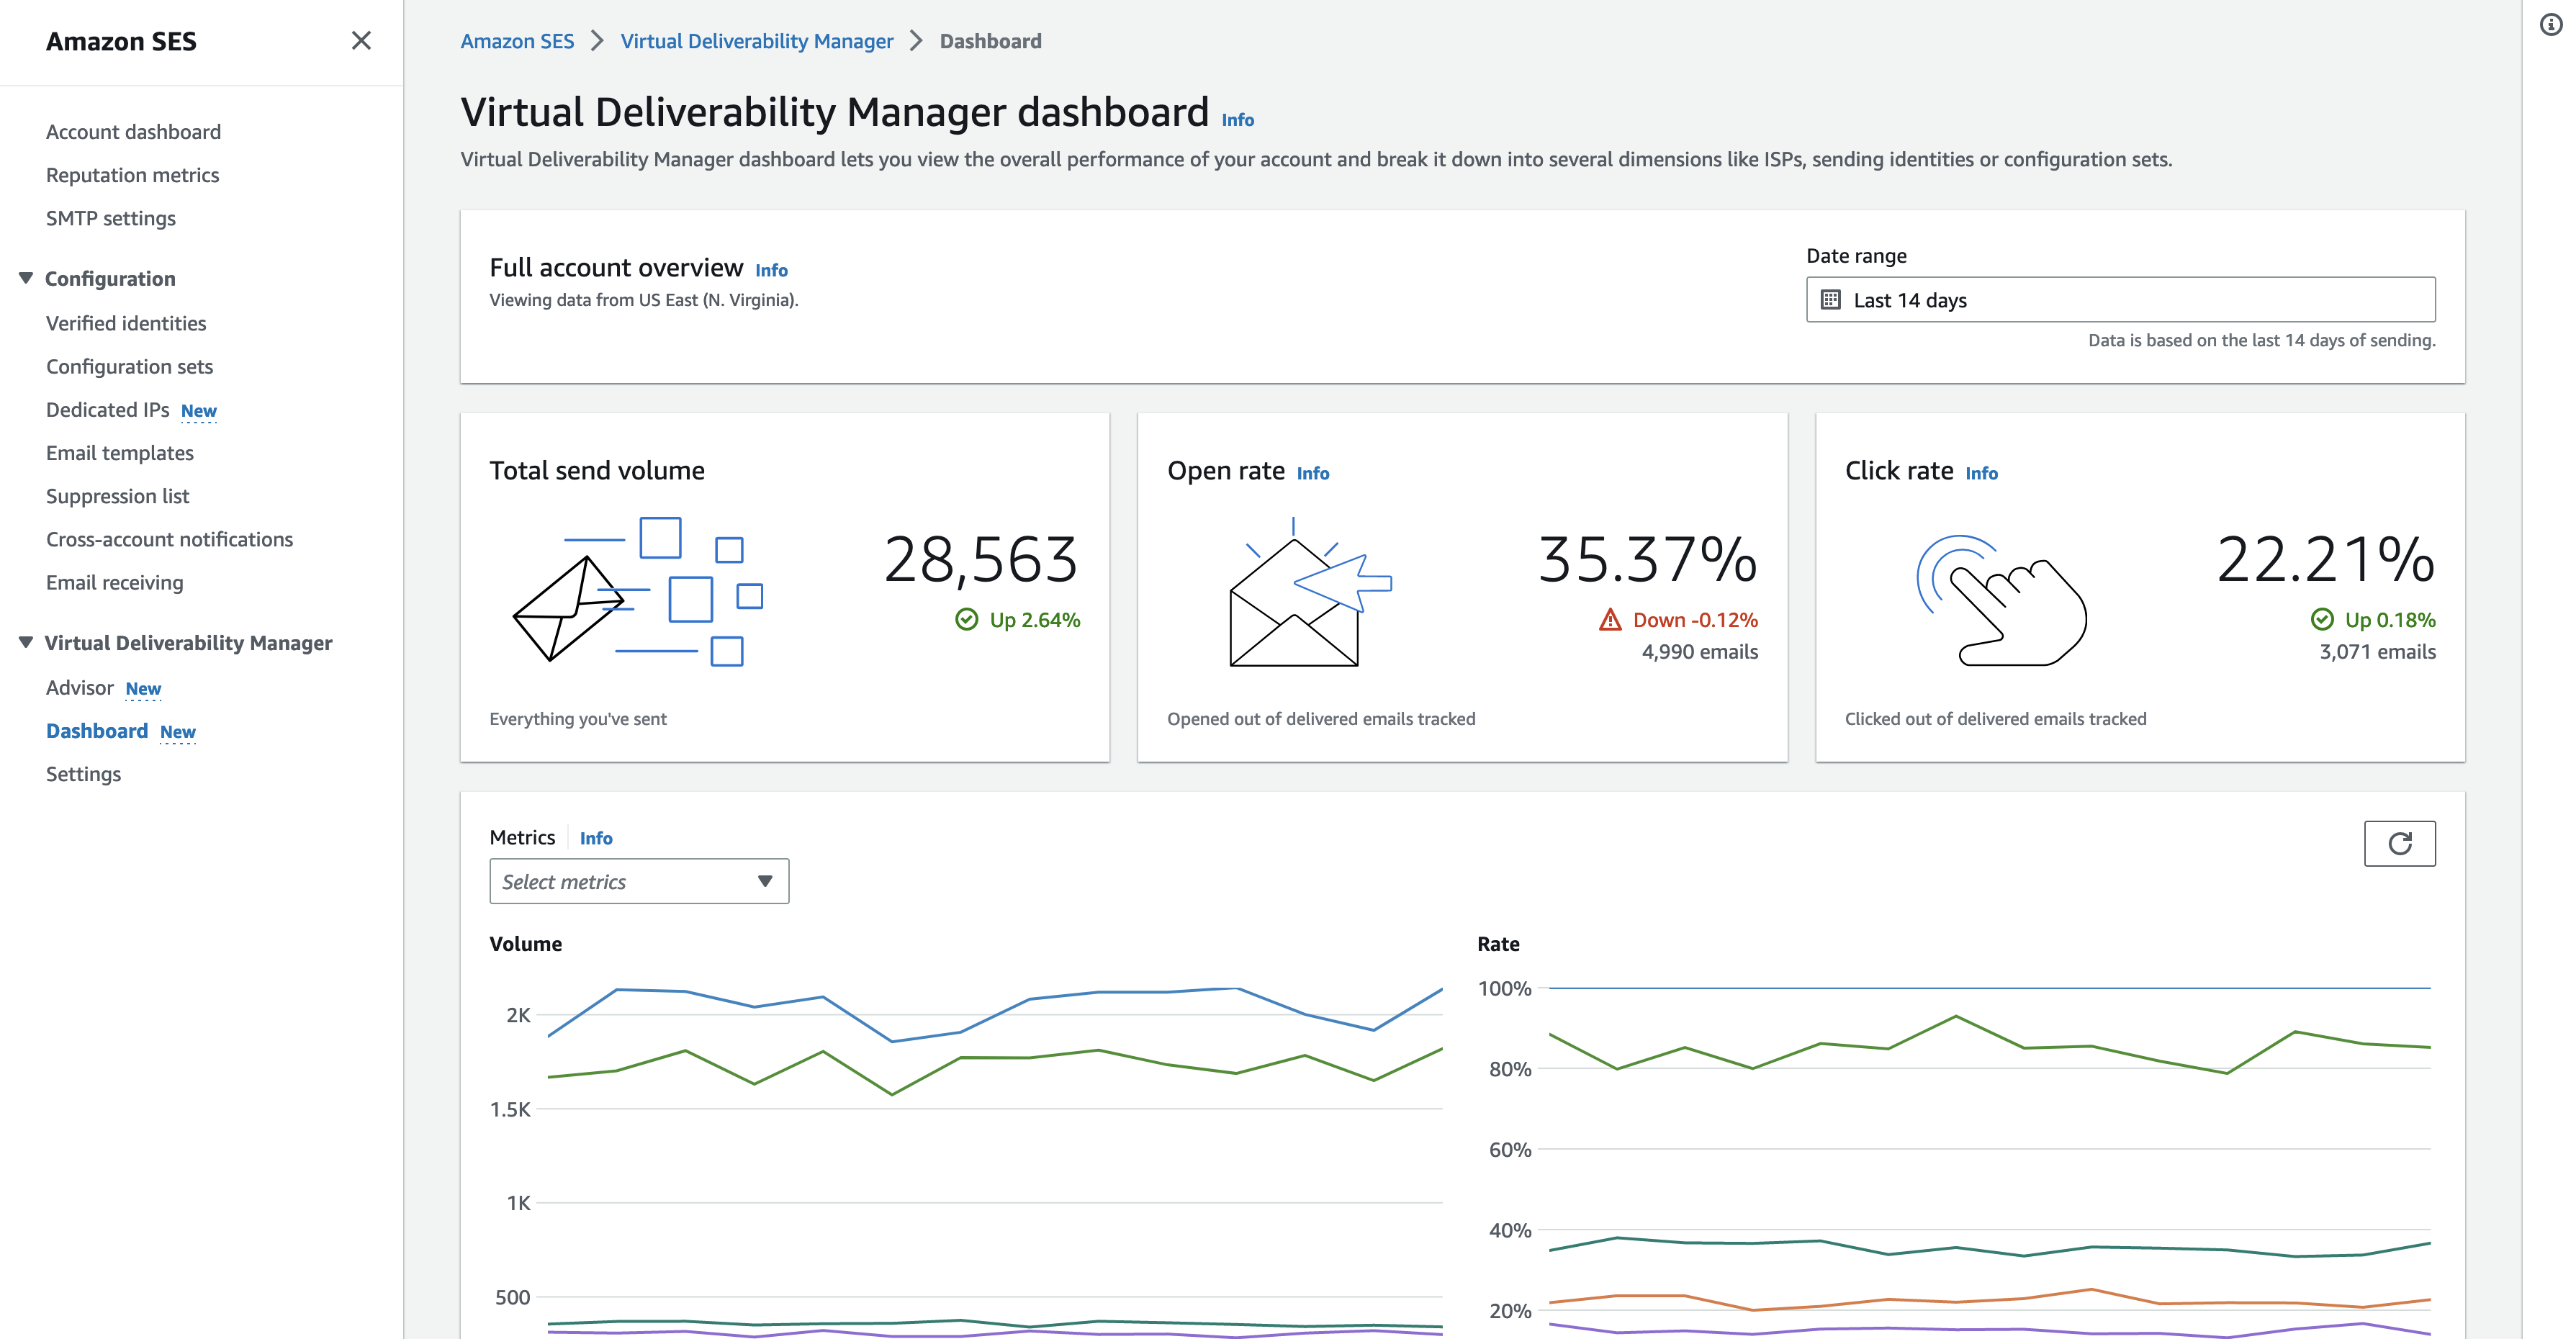Click the Info link next to dashboard title
2576x1339 pixels.
1238,116
